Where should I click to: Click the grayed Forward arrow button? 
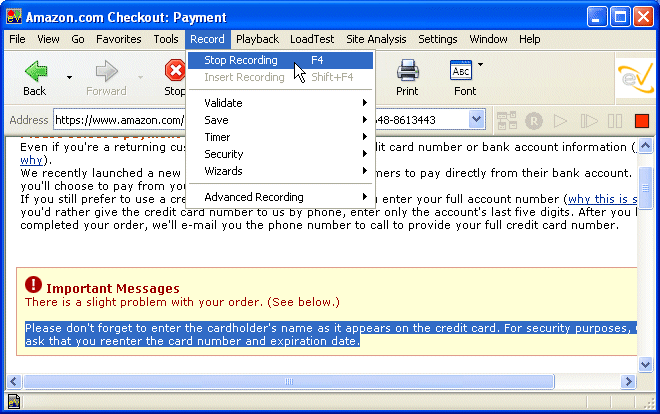106,71
